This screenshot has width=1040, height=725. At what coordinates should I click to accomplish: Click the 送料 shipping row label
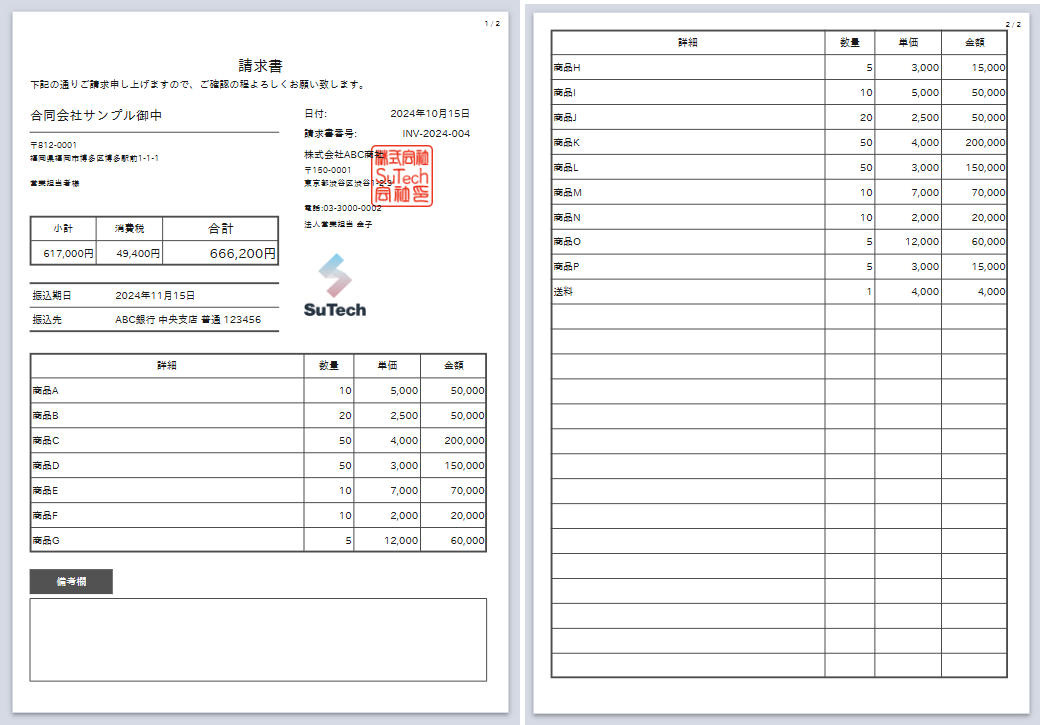tap(562, 292)
